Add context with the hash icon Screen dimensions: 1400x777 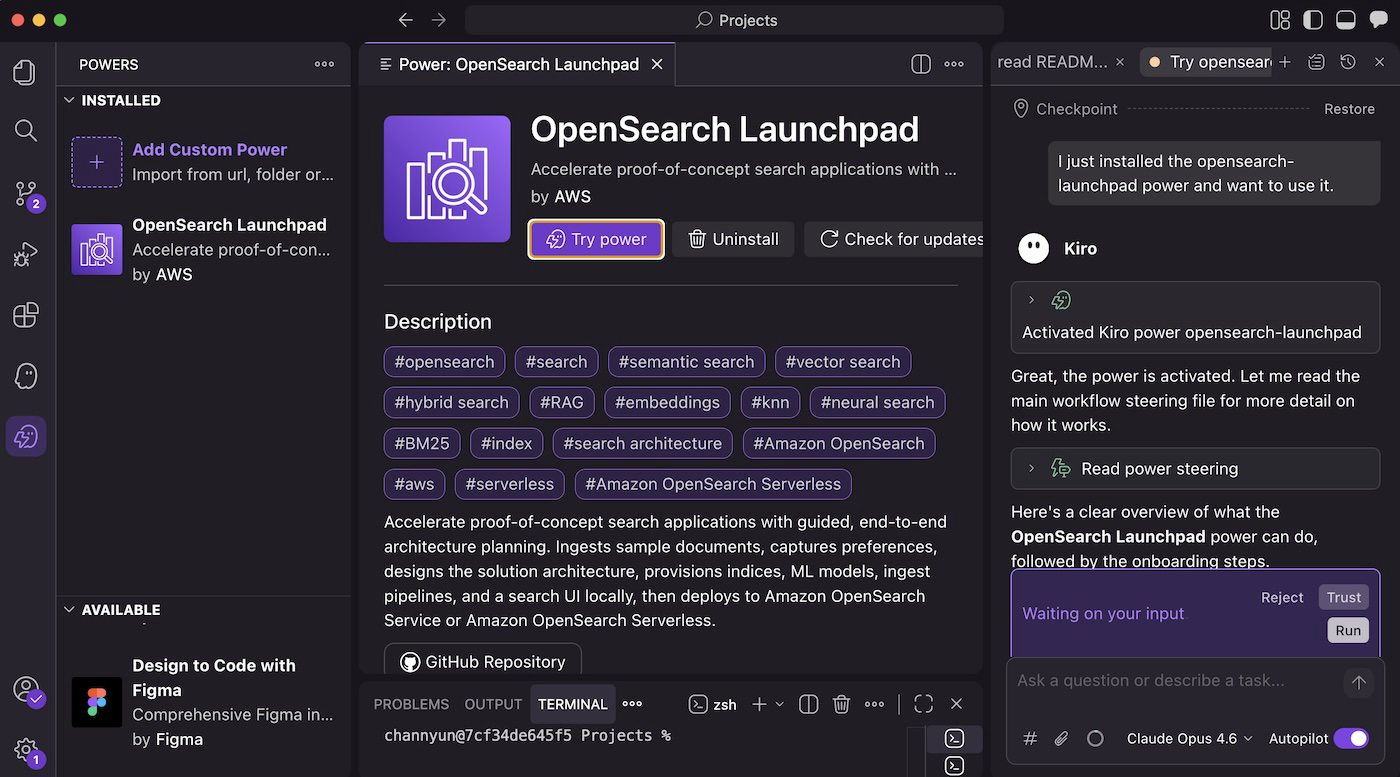1030,739
